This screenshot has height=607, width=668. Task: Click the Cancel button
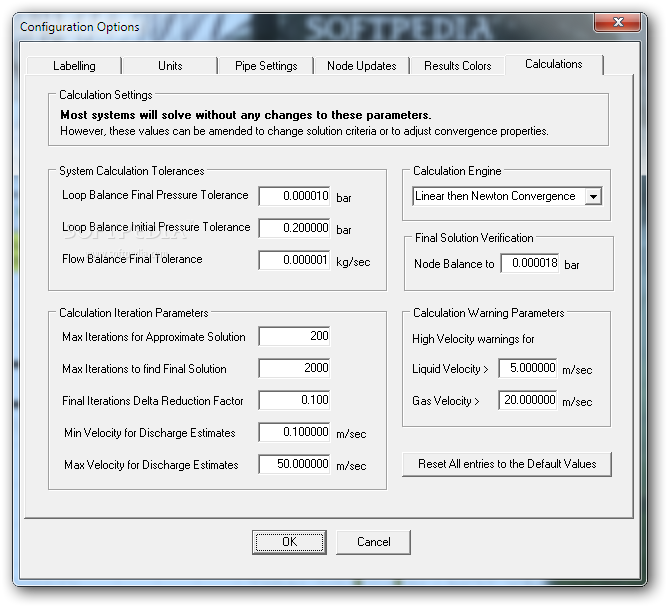click(374, 542)
